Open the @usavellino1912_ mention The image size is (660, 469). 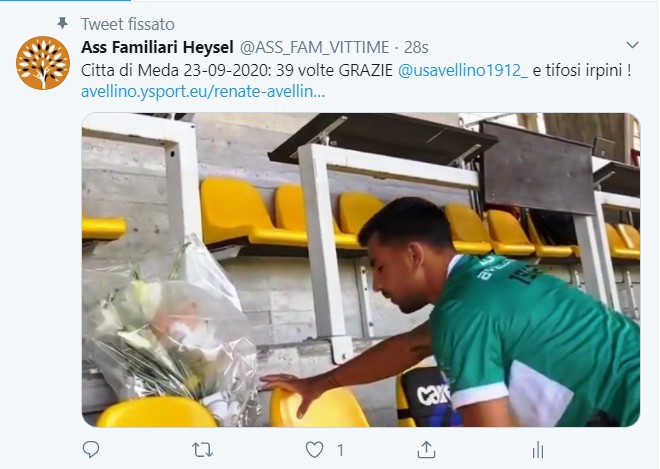coord(463,70)
